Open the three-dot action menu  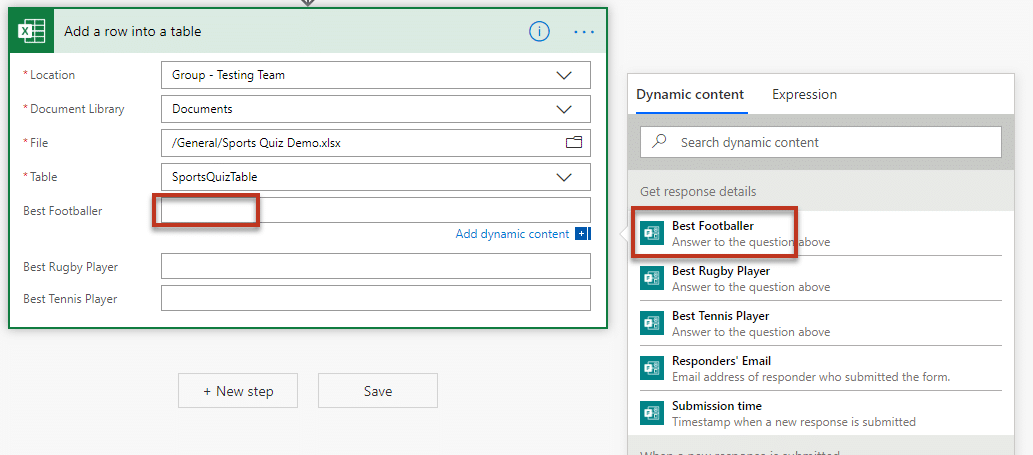(584, 32)
